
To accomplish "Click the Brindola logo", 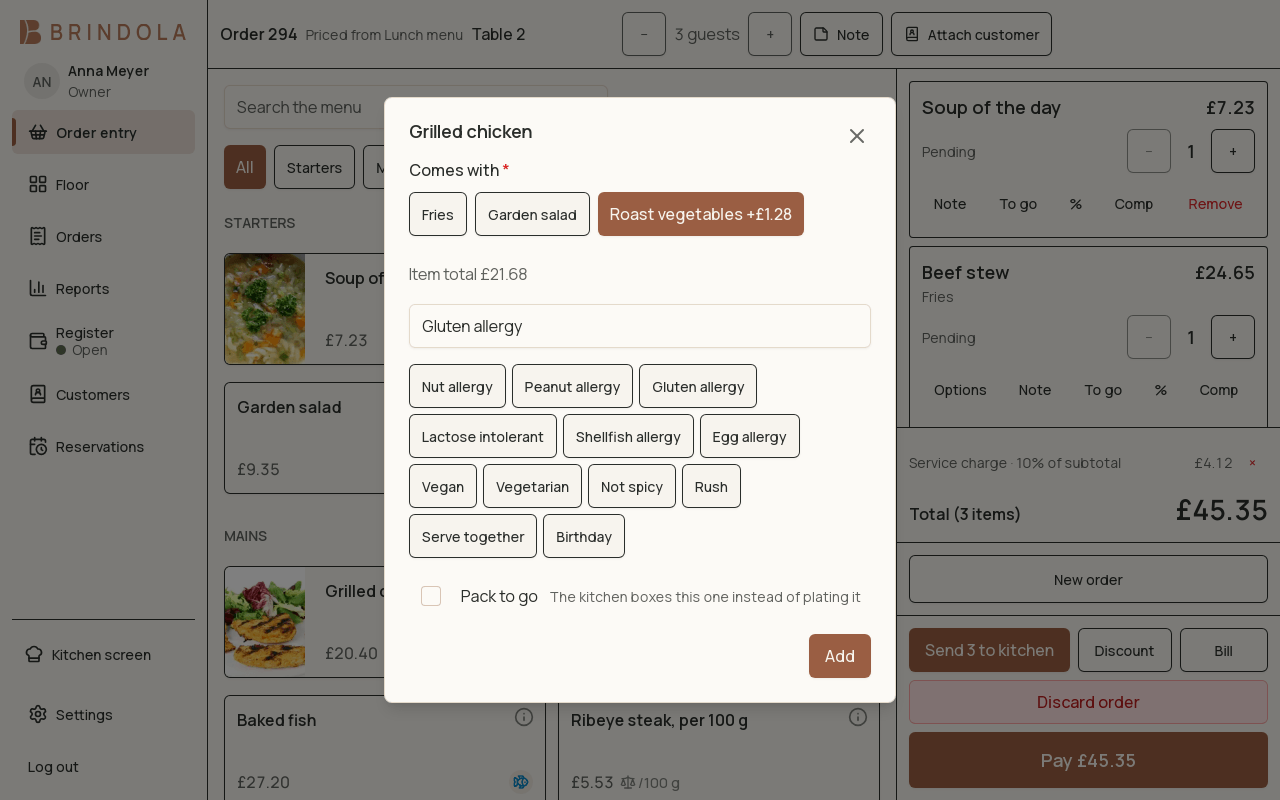I will pyautogui.click(x=103, y=32).
